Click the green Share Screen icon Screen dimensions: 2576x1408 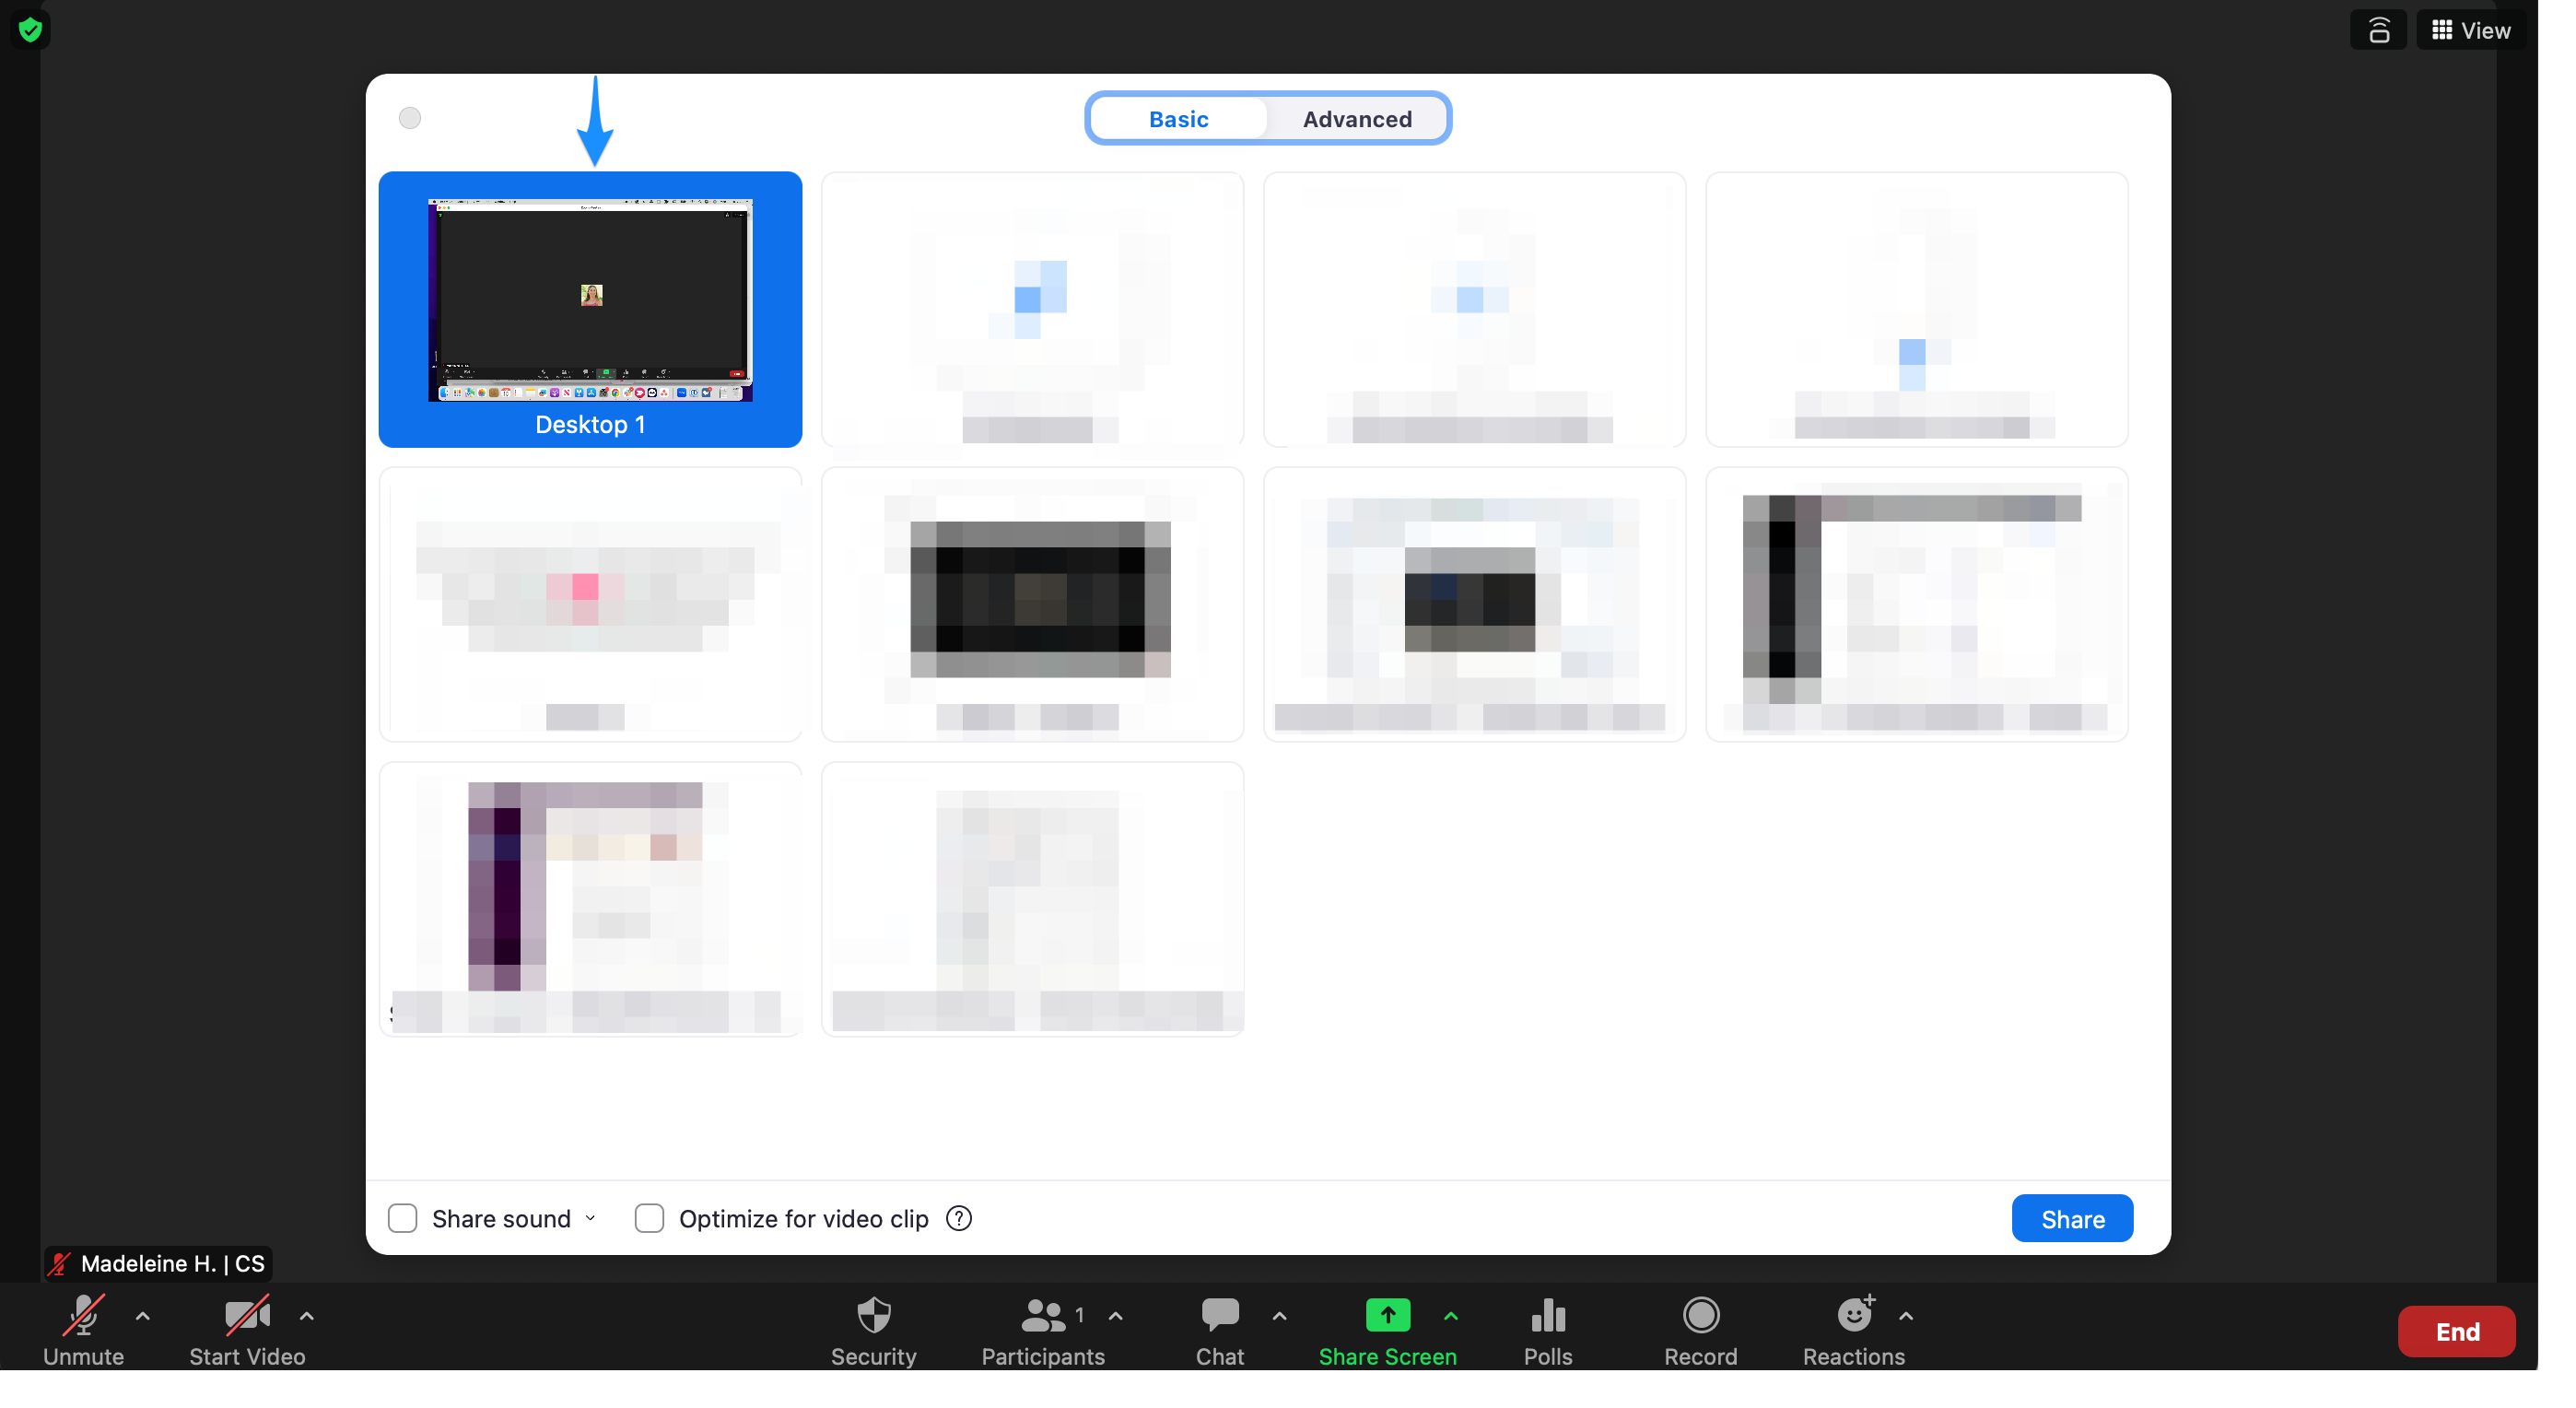[1387, 1315]
